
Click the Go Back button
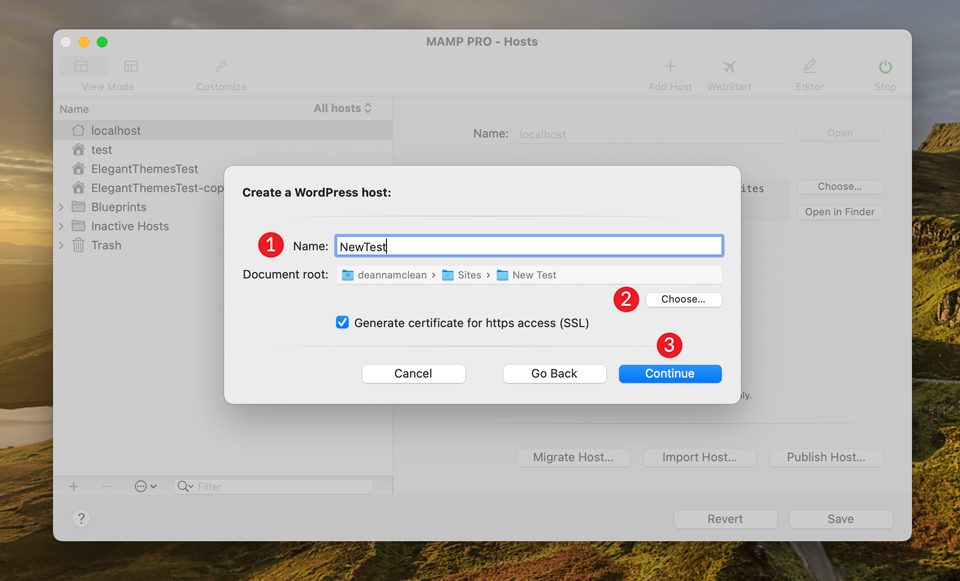[x=554, y=373]
